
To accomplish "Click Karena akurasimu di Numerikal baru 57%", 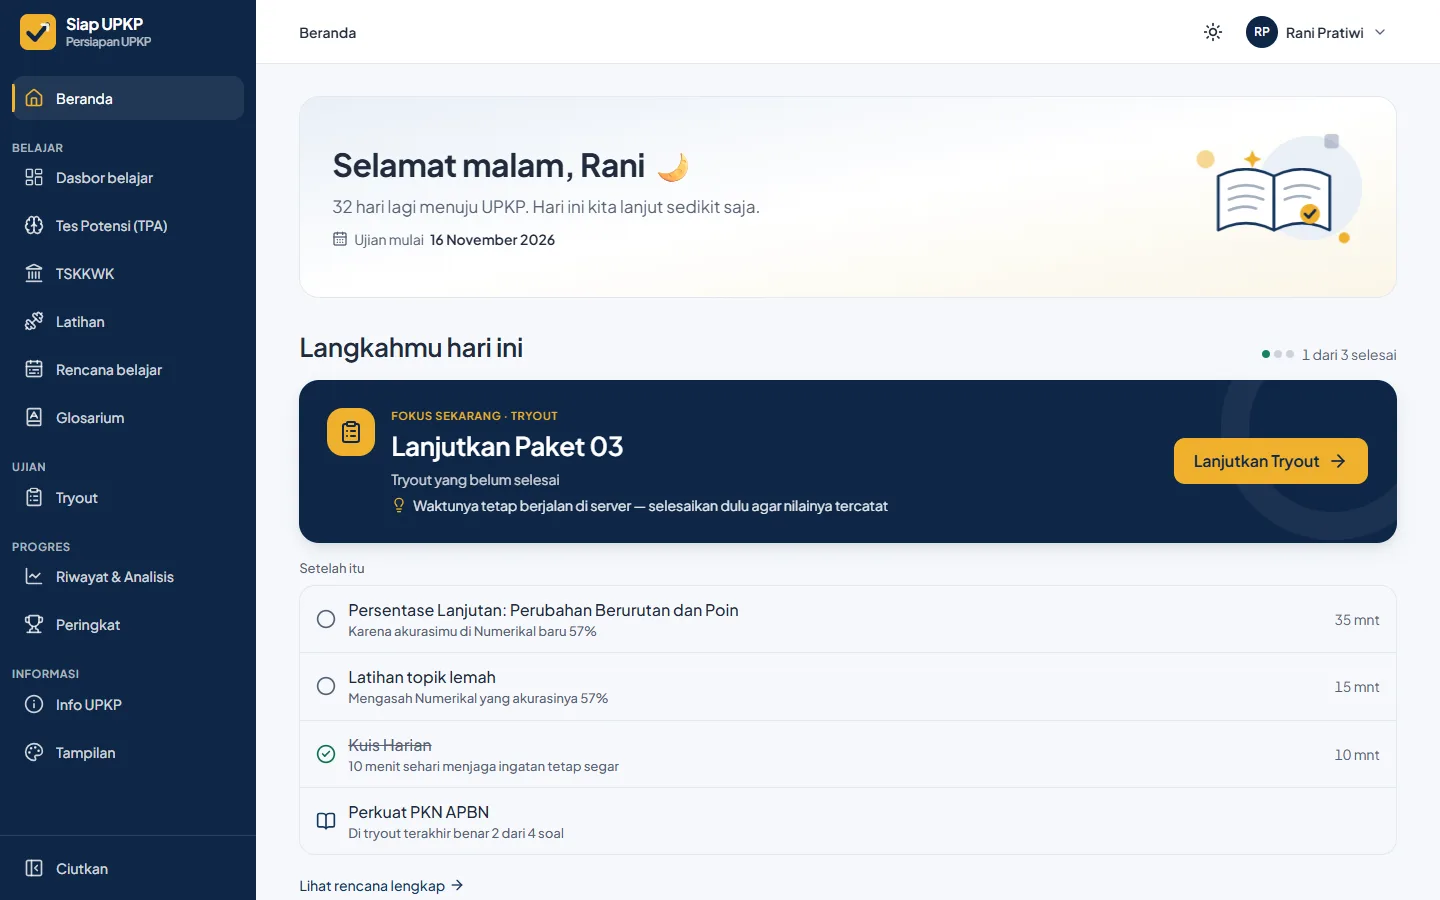I will pos(472,631).
